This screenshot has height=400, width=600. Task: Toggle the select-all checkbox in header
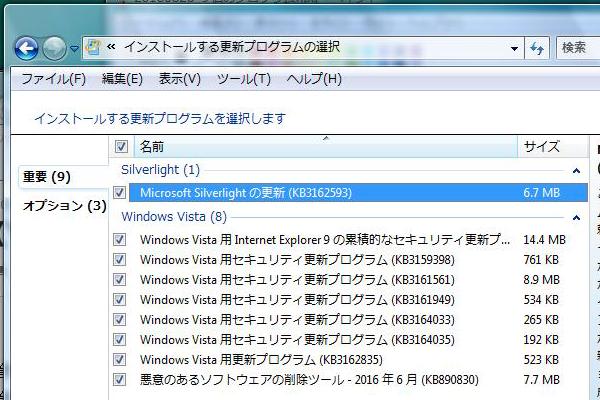click(122, 148)
